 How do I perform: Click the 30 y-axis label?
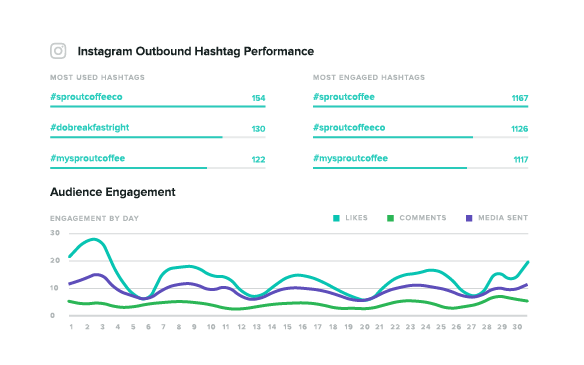click(55, 233)
